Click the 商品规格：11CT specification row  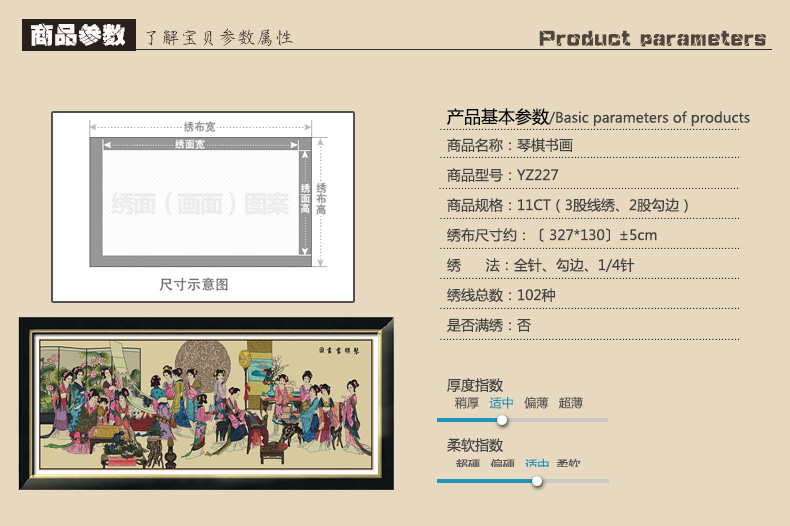[x=568, y=205]
